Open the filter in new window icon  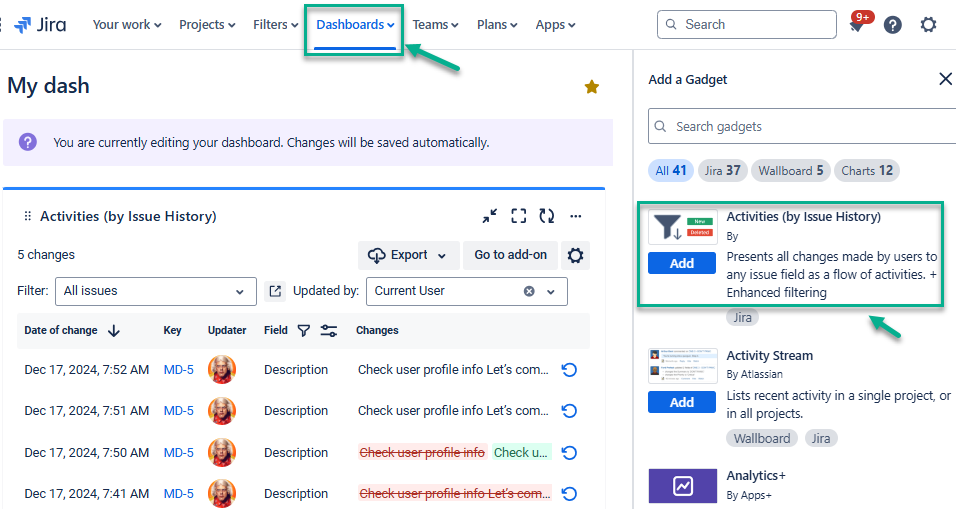(x=275, y=291)
